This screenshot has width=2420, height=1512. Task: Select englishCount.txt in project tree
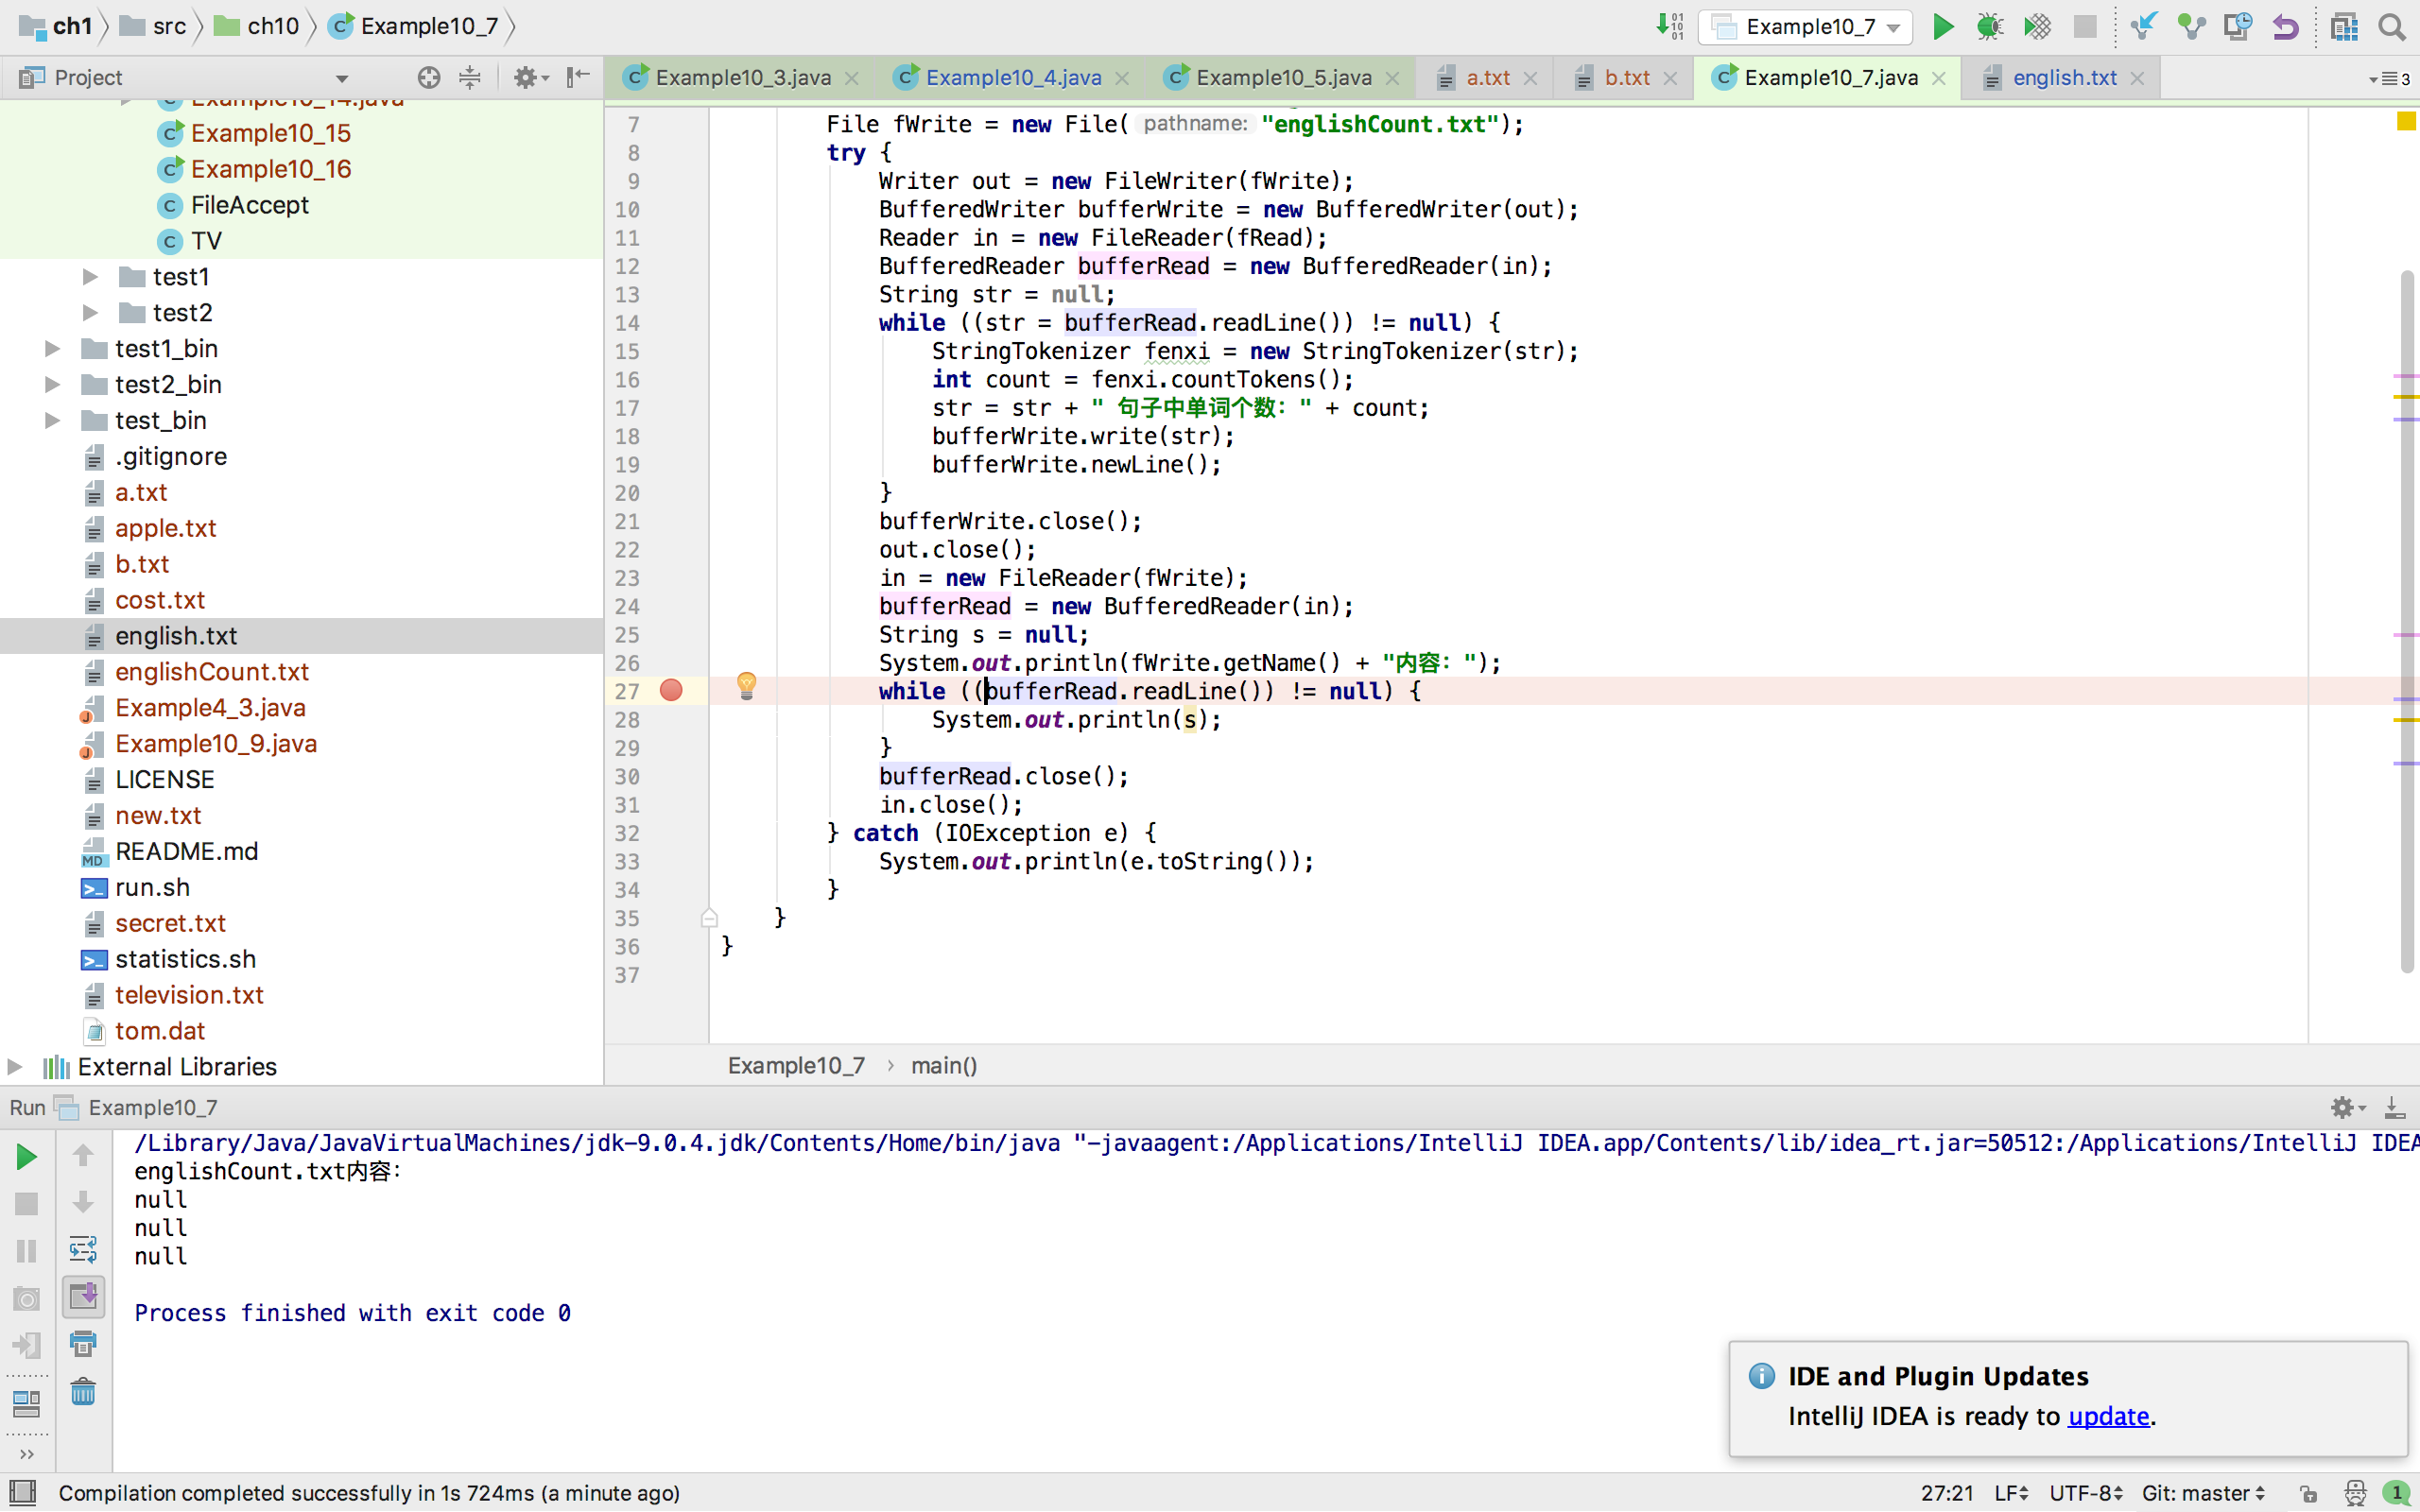[x=211, y=672]
